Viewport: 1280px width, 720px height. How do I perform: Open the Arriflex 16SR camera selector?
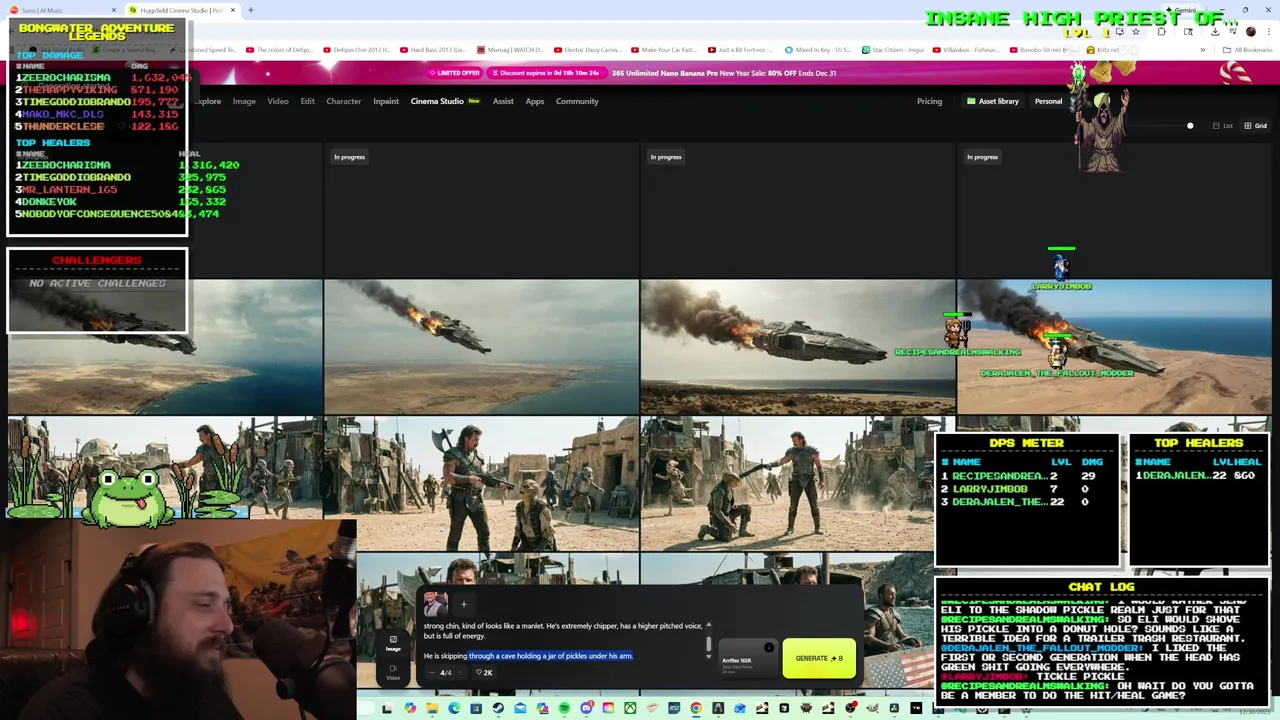tap(746, 658)
